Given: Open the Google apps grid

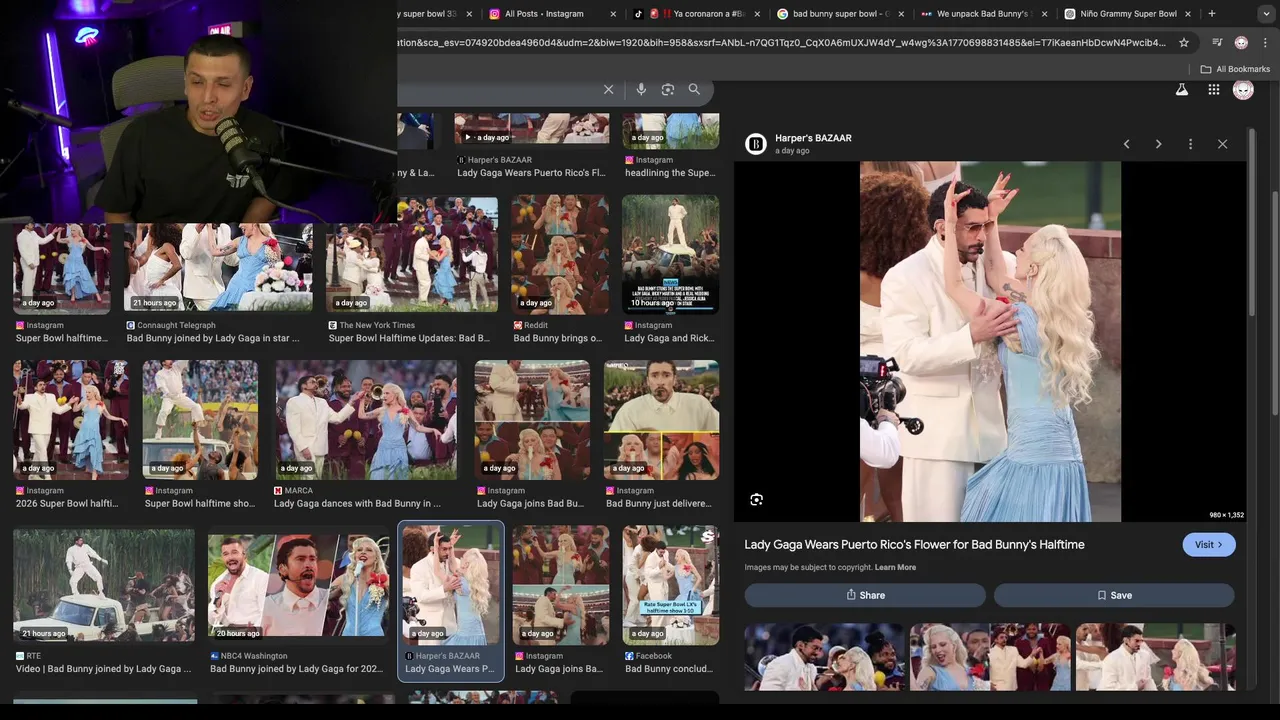Looking at the screenshot, I should [1213, 90].
